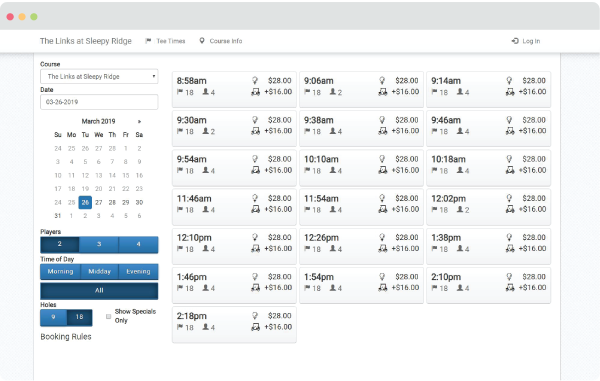Click the Date input field
Image resolution: width=600 pixels, height=381 pixels.
click(99, 102)
